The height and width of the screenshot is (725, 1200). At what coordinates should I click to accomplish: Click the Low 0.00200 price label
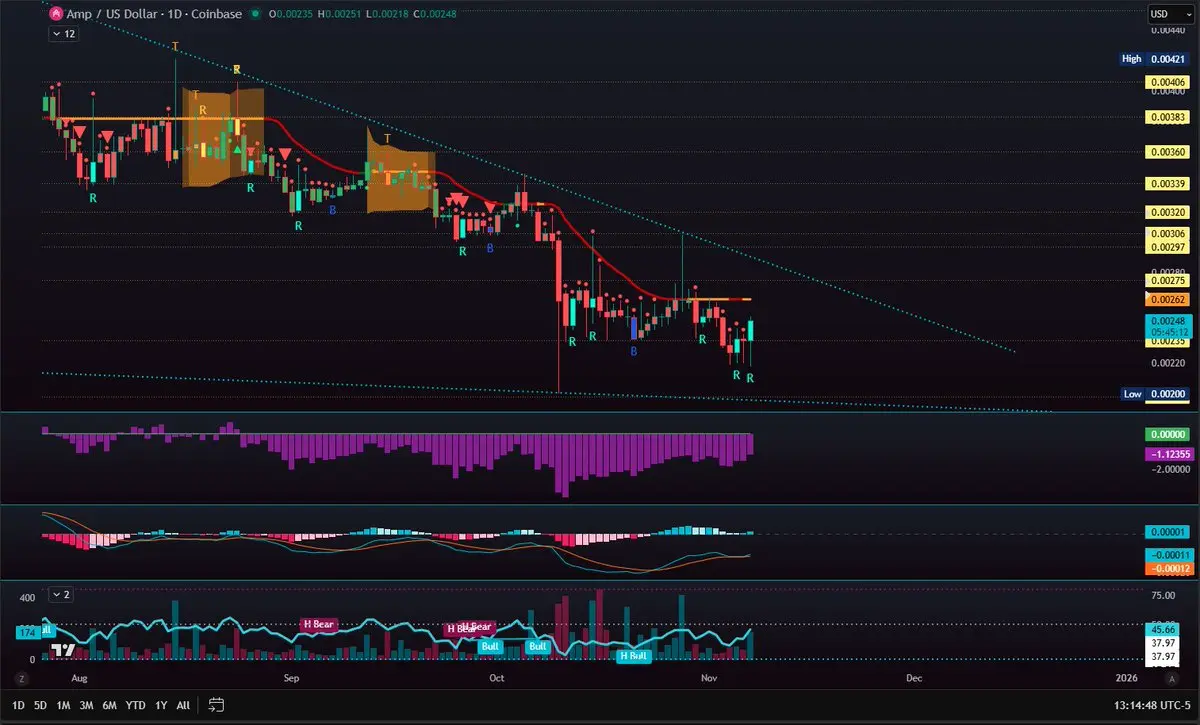tap(1153, 394)
